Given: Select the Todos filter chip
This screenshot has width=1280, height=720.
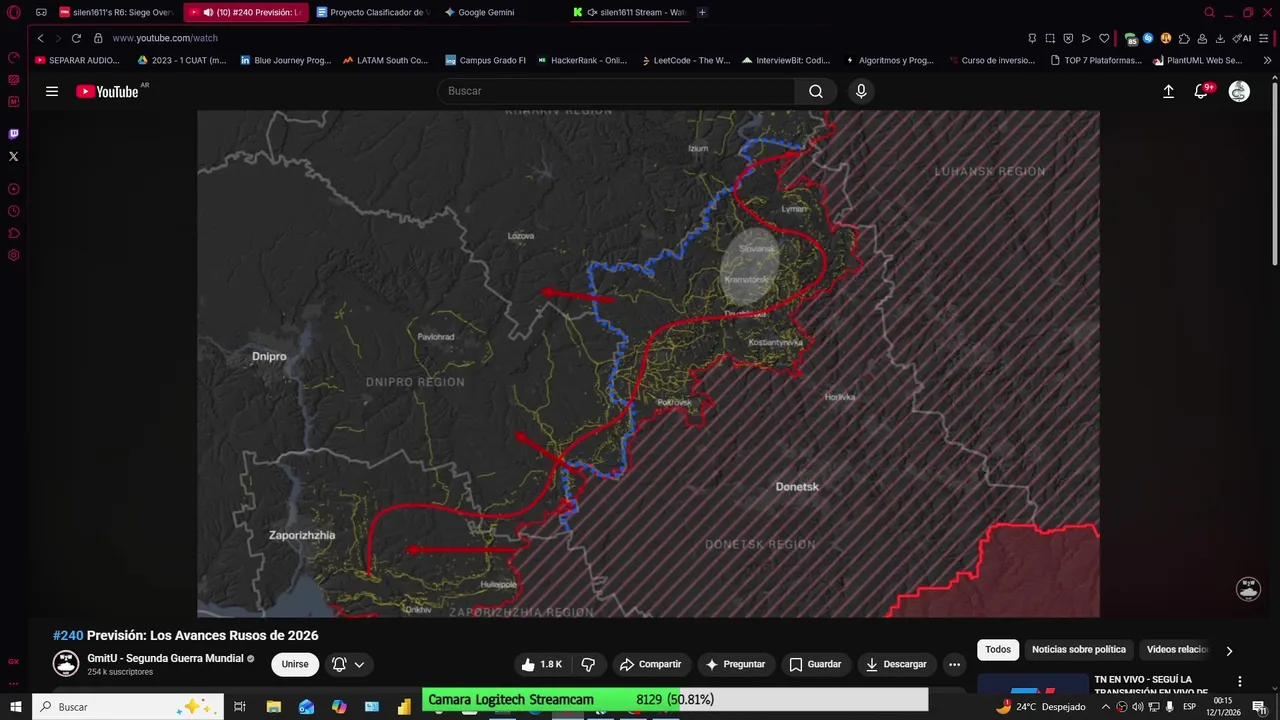Looking at the screenshot, I should (x=998, y=650).
